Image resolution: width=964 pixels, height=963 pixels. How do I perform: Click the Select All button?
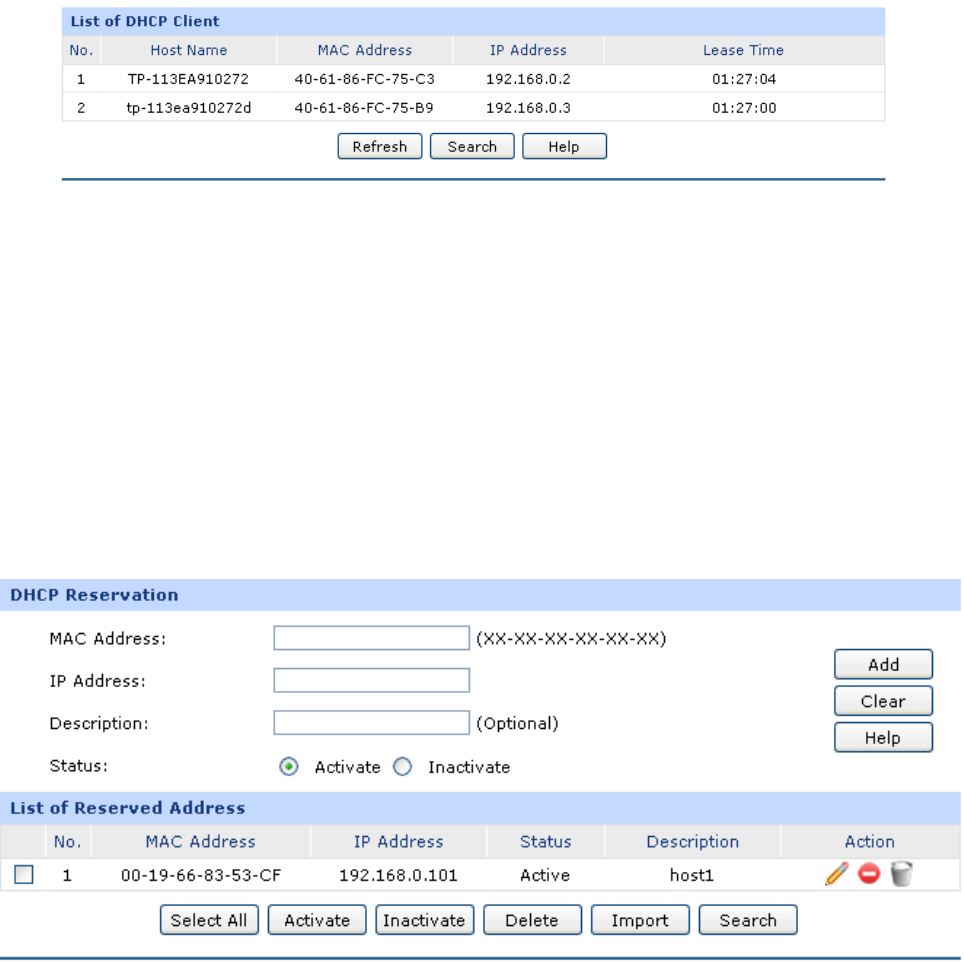(x=209, y=920)
